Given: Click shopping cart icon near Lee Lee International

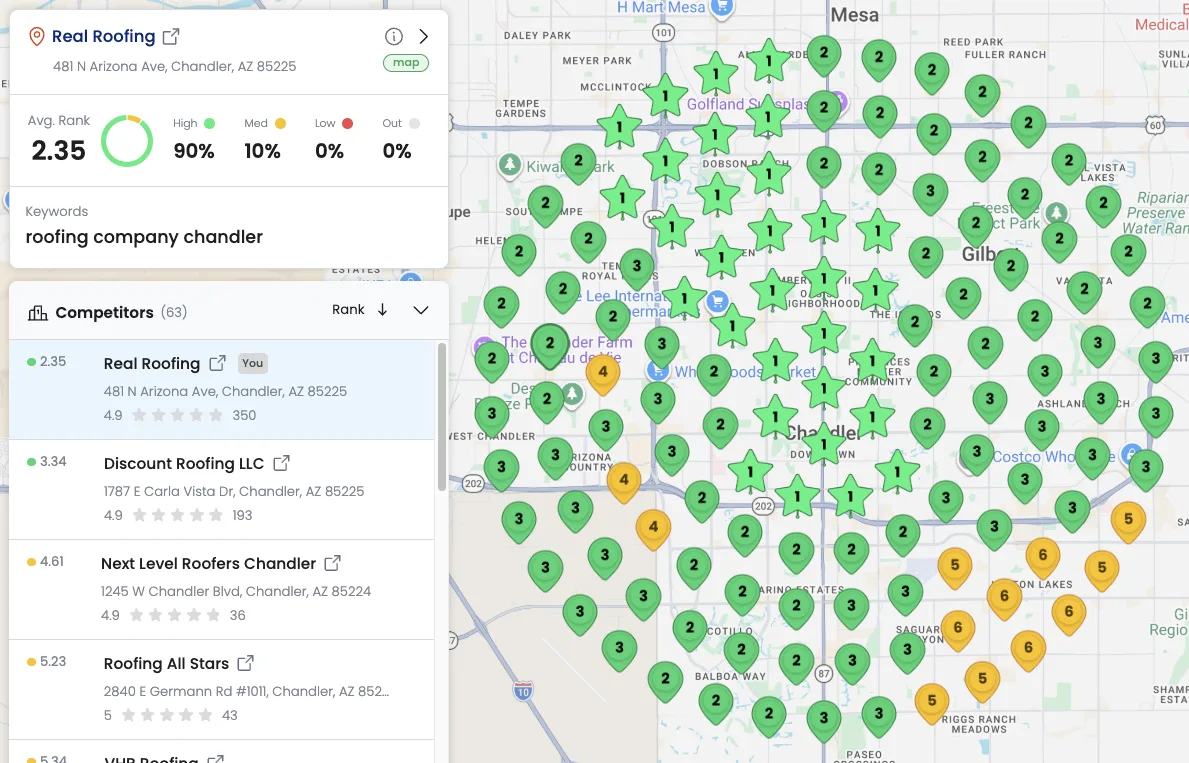Looking at the screenshot, I should click(x=717, y=301).
